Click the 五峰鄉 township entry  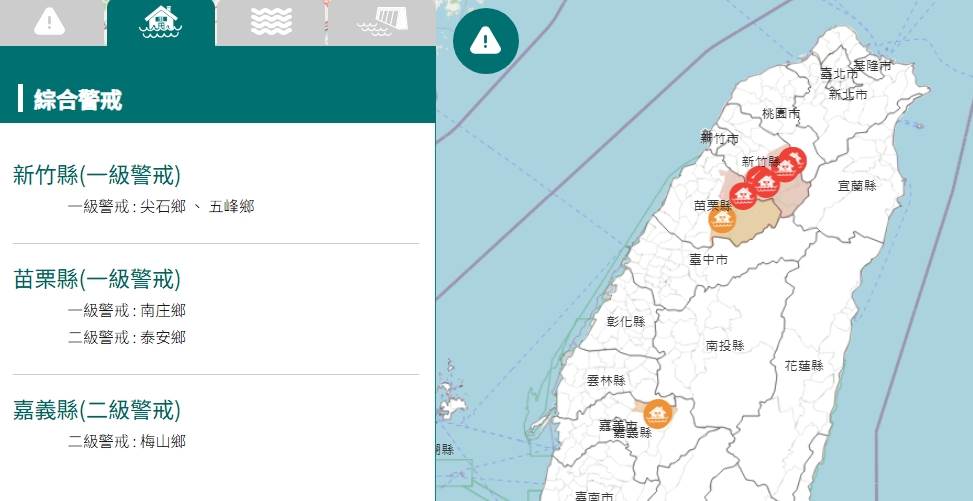tap(231, 207)
